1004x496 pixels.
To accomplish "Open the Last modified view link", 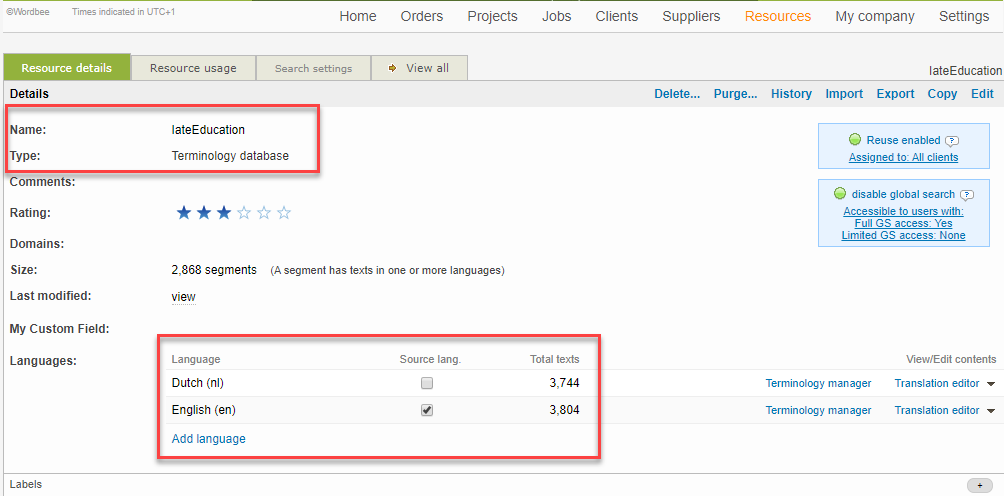I will point(183,297).
